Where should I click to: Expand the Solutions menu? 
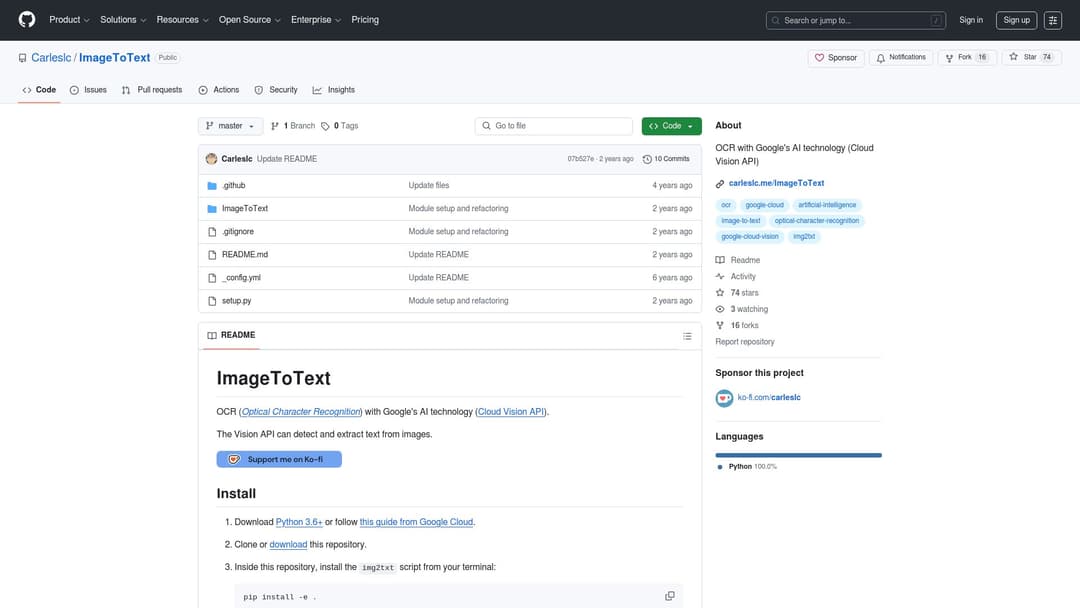tap(123, 20)
